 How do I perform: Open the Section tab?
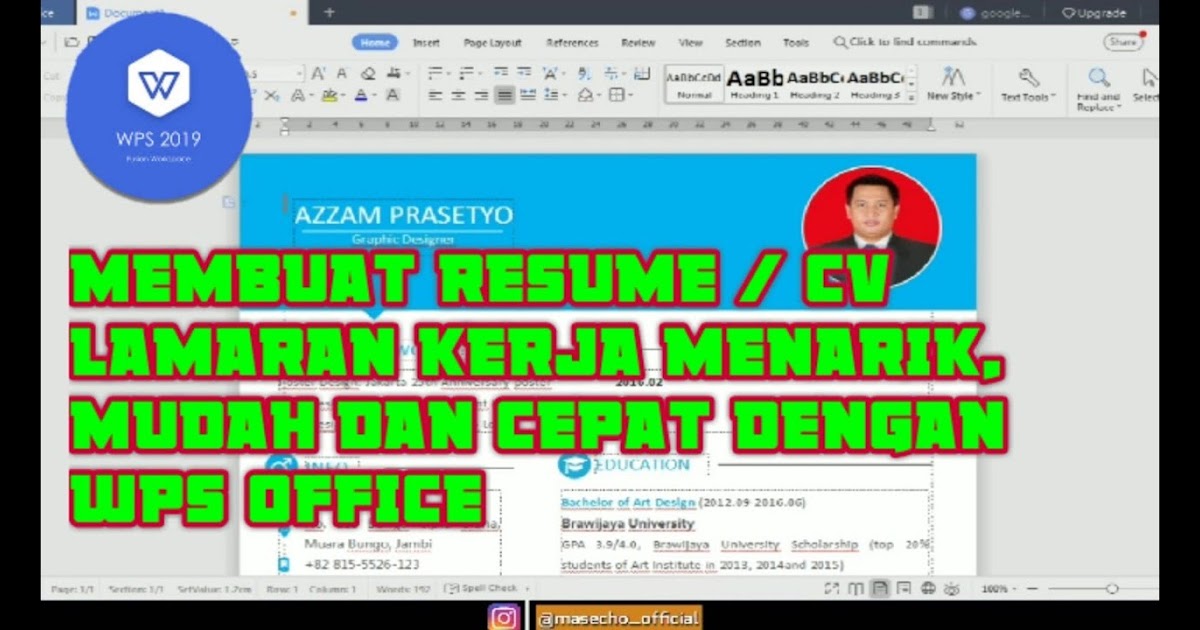(742, 43)
